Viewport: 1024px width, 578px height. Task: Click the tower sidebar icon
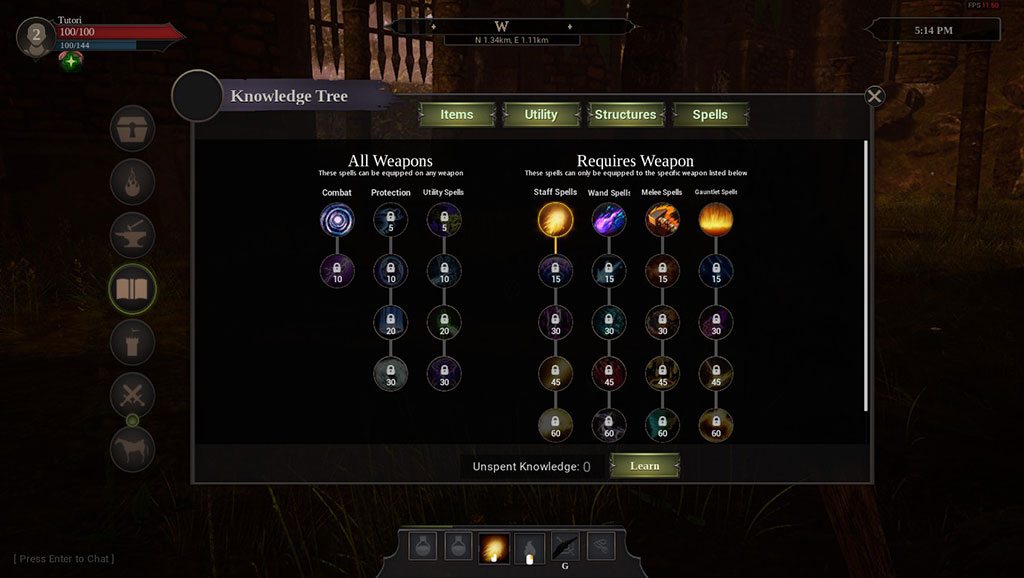[x=133, y=342]
